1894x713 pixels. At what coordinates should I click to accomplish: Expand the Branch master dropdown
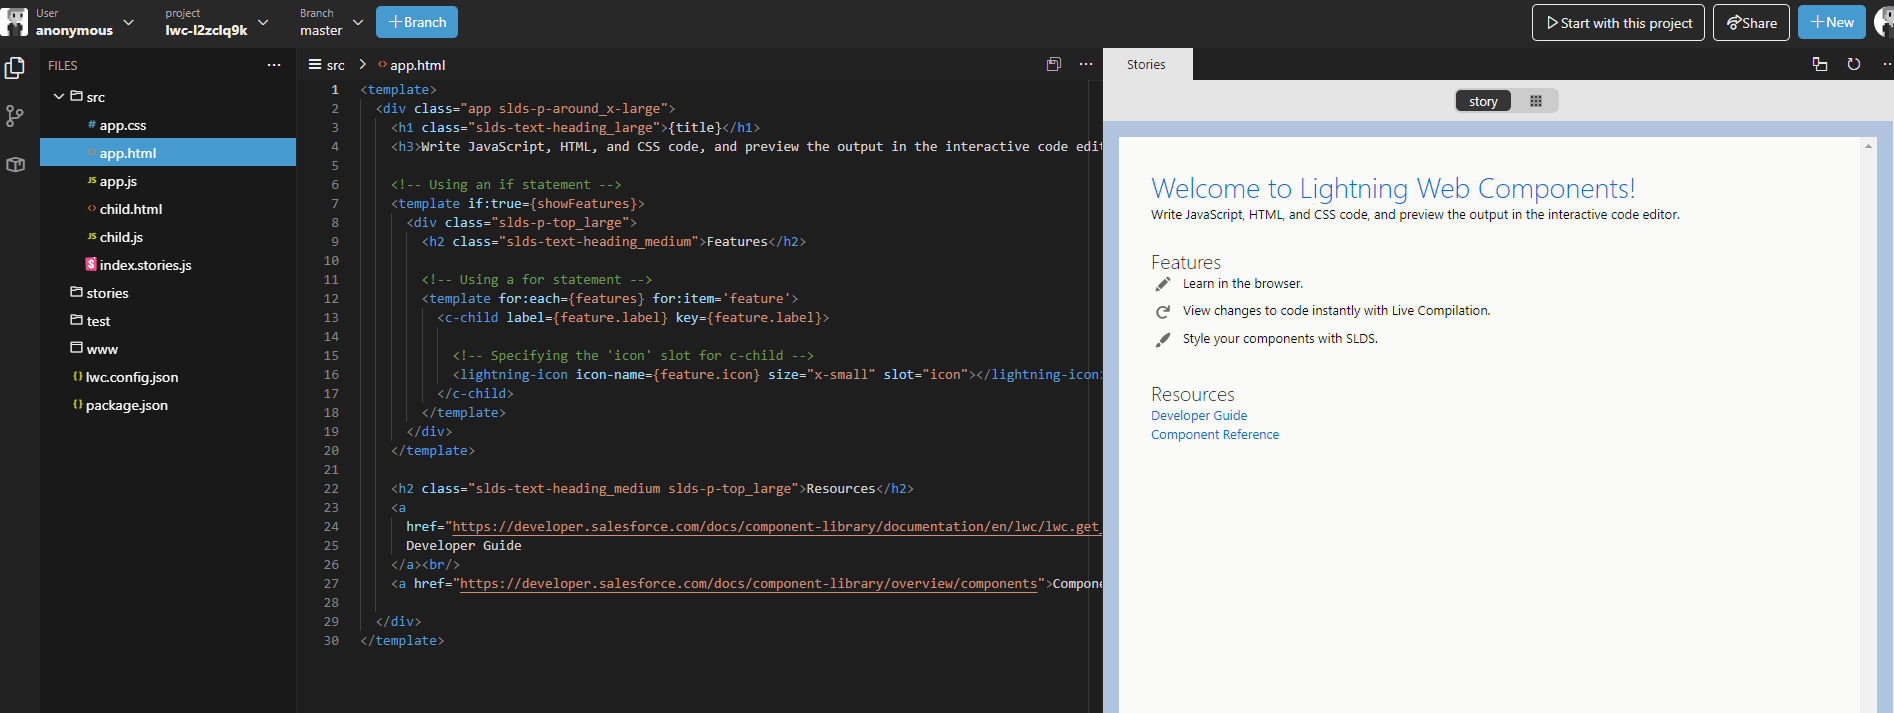tap(358, 22)
